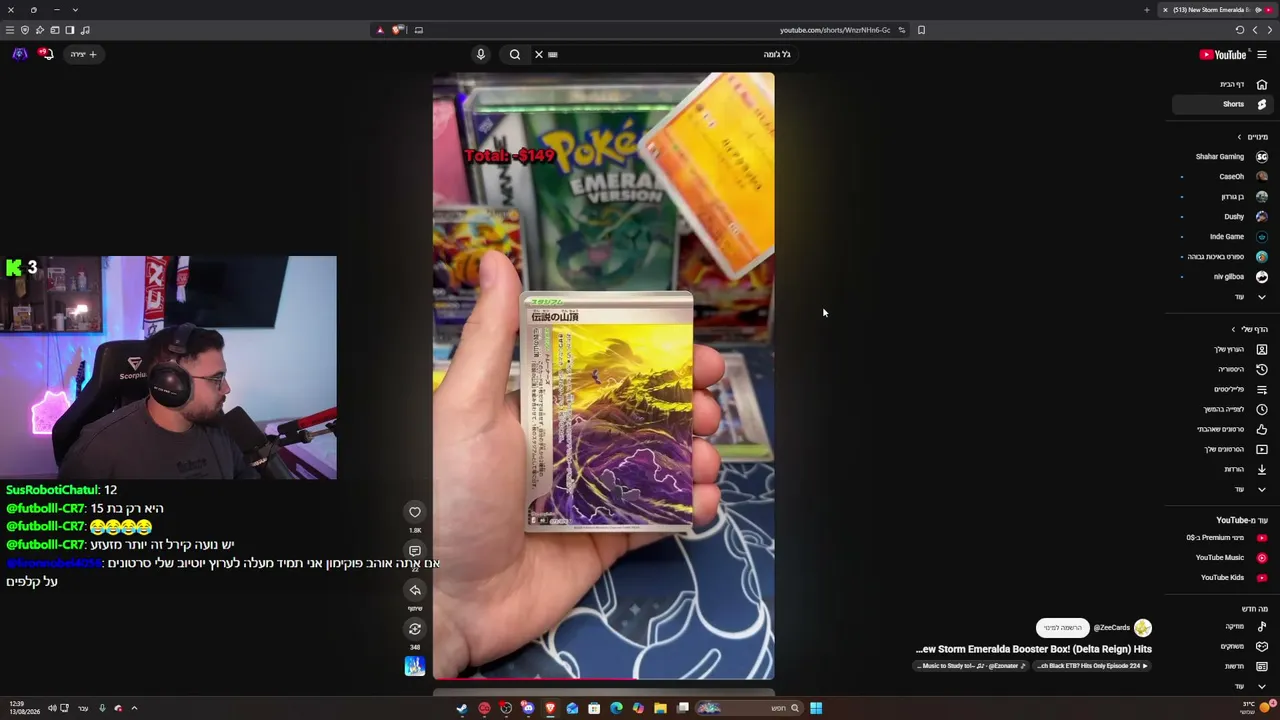
Task: Go to YouTube home via the logo
Action: (1223, 54)
